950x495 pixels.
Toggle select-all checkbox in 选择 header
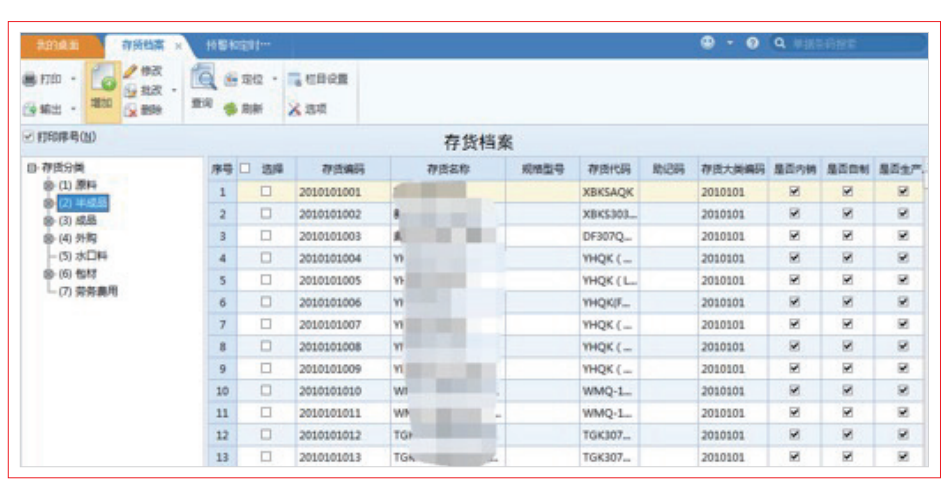coord(244,169)
